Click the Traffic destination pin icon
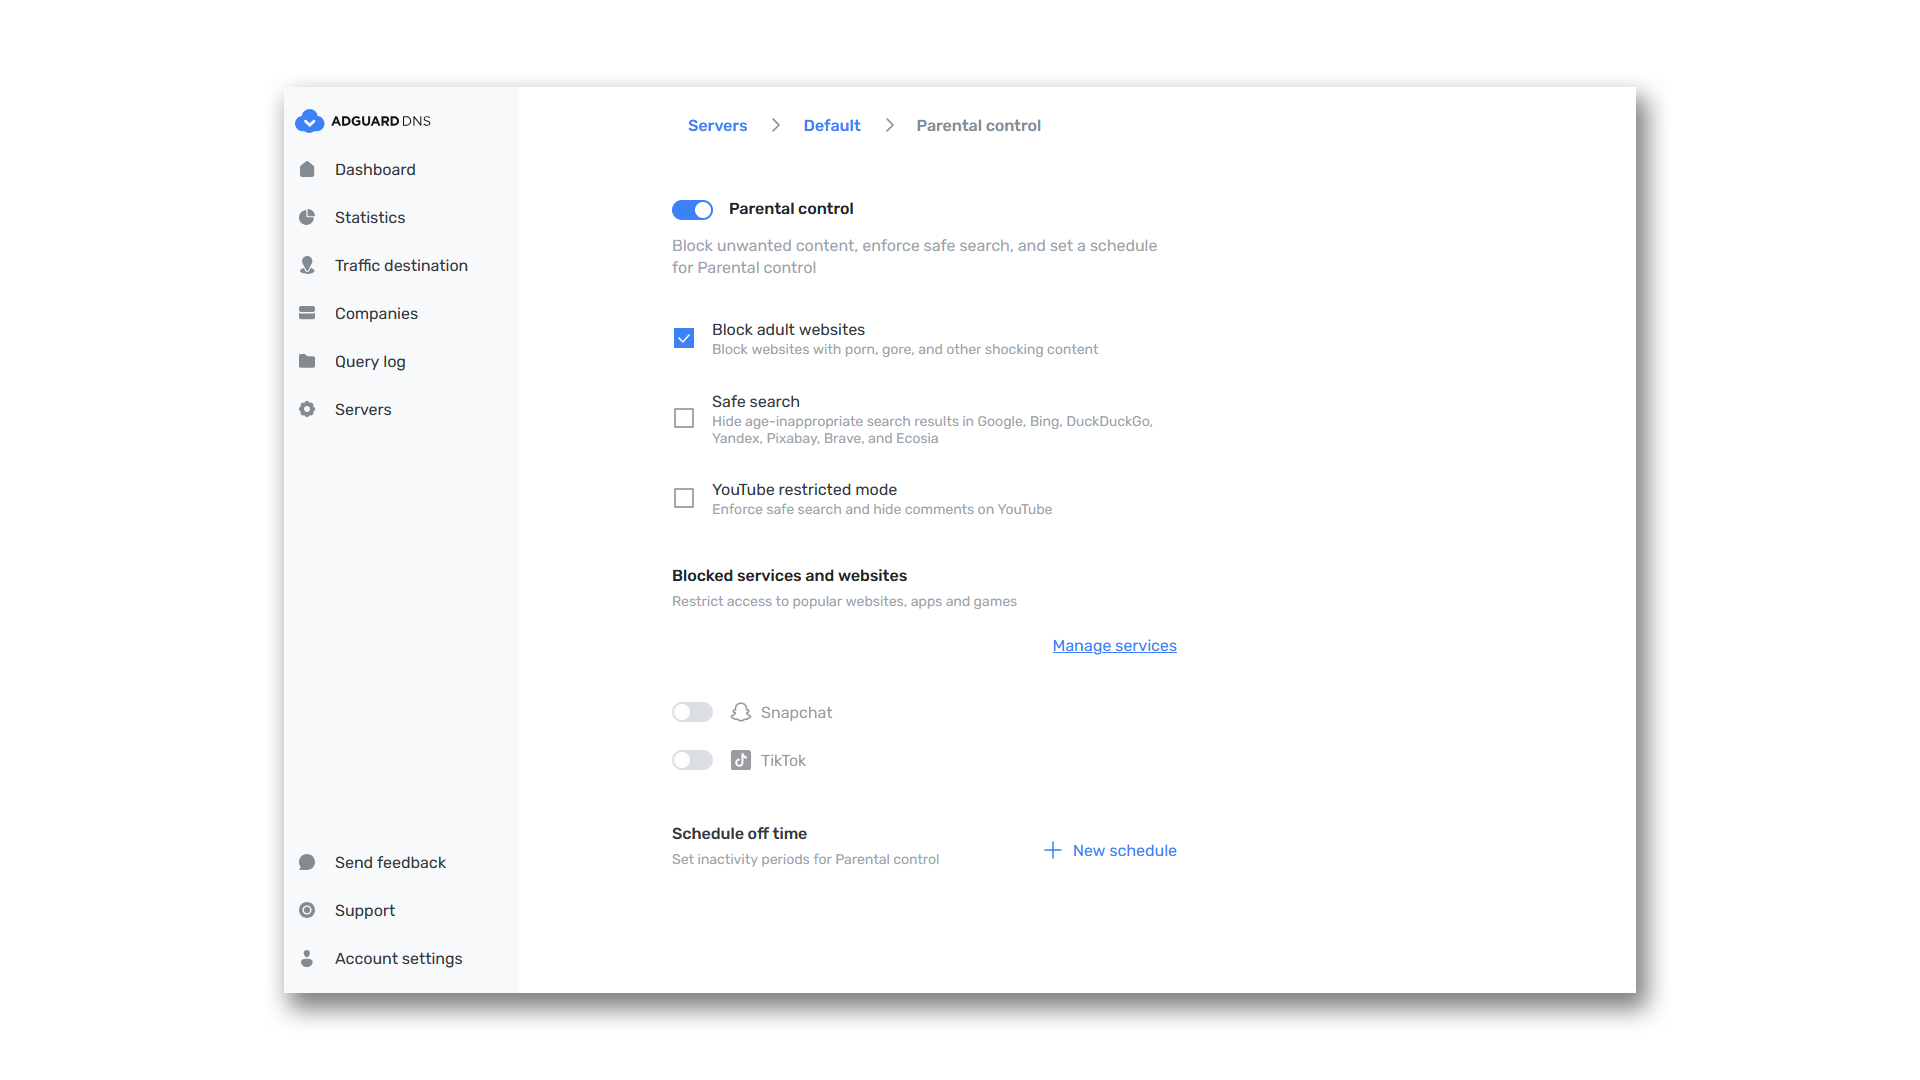Image resolution: width=1920 pixels, height=1080 pixels. click(307, 266)
